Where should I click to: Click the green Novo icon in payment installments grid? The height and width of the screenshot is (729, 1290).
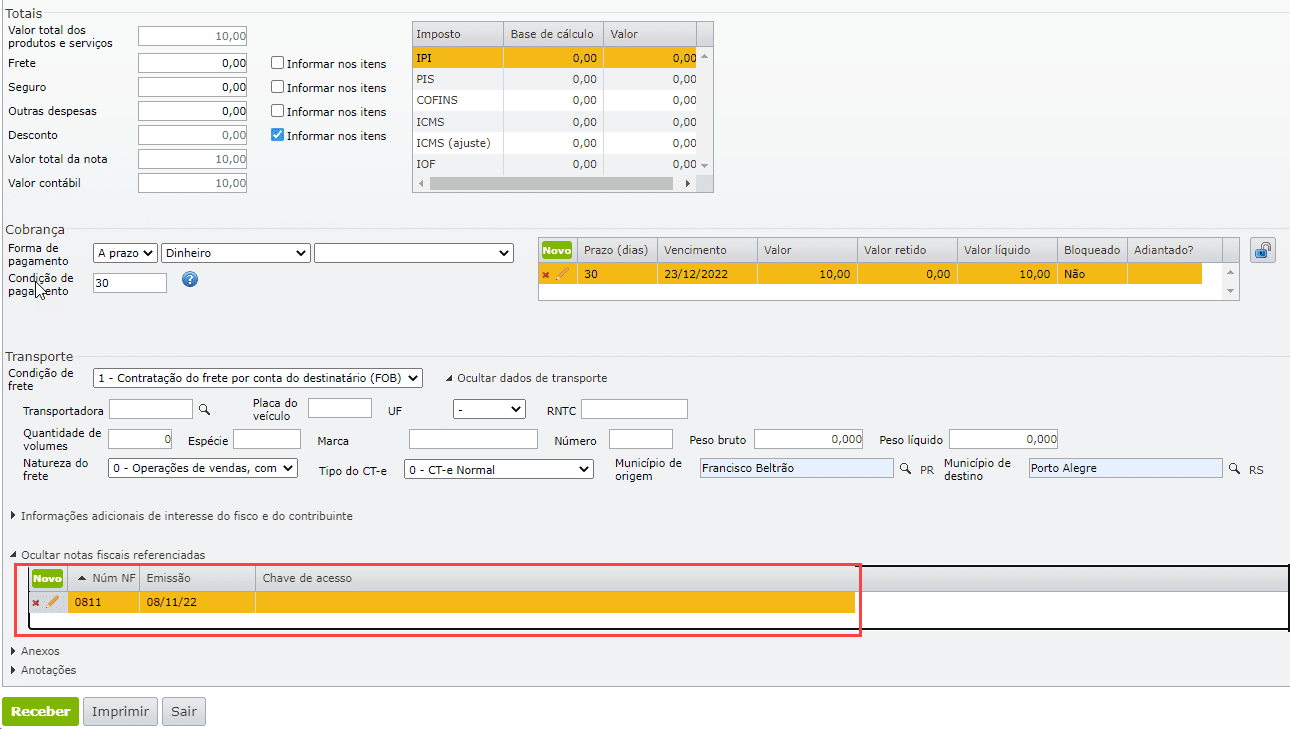[556, 250]
